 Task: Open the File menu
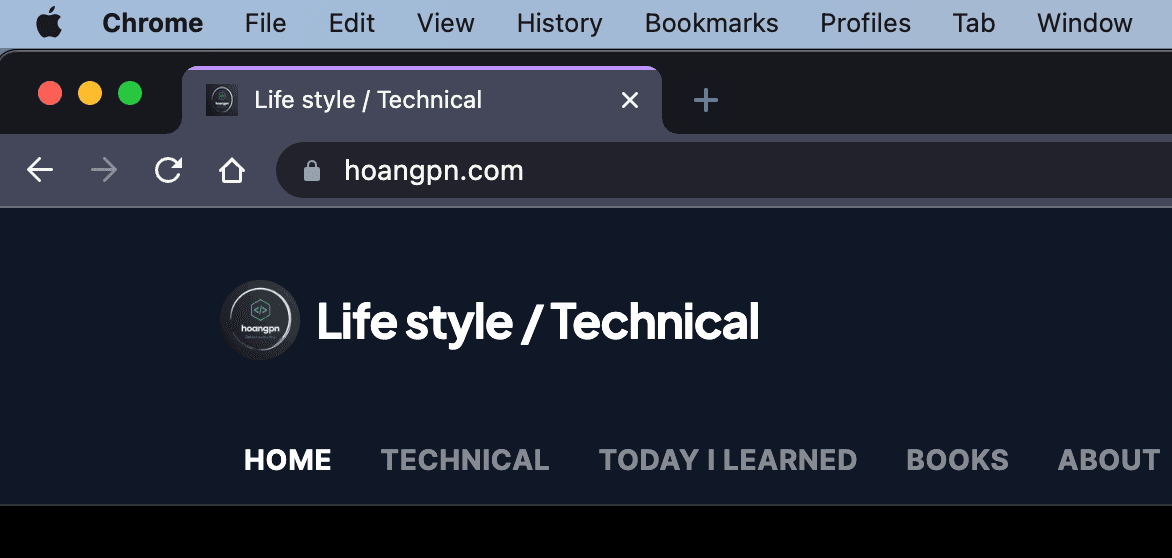(265, 23)
